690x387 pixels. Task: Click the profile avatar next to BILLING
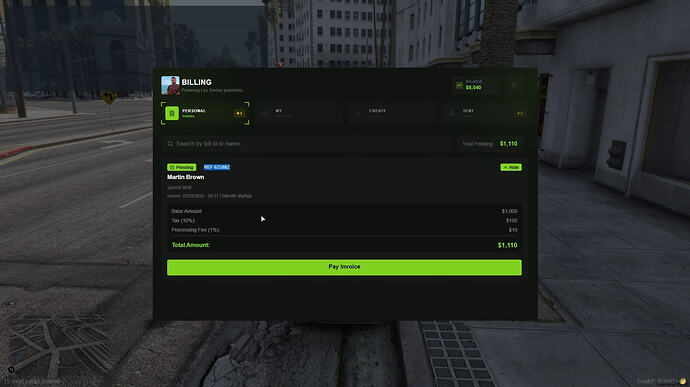(x=170, y=85)
